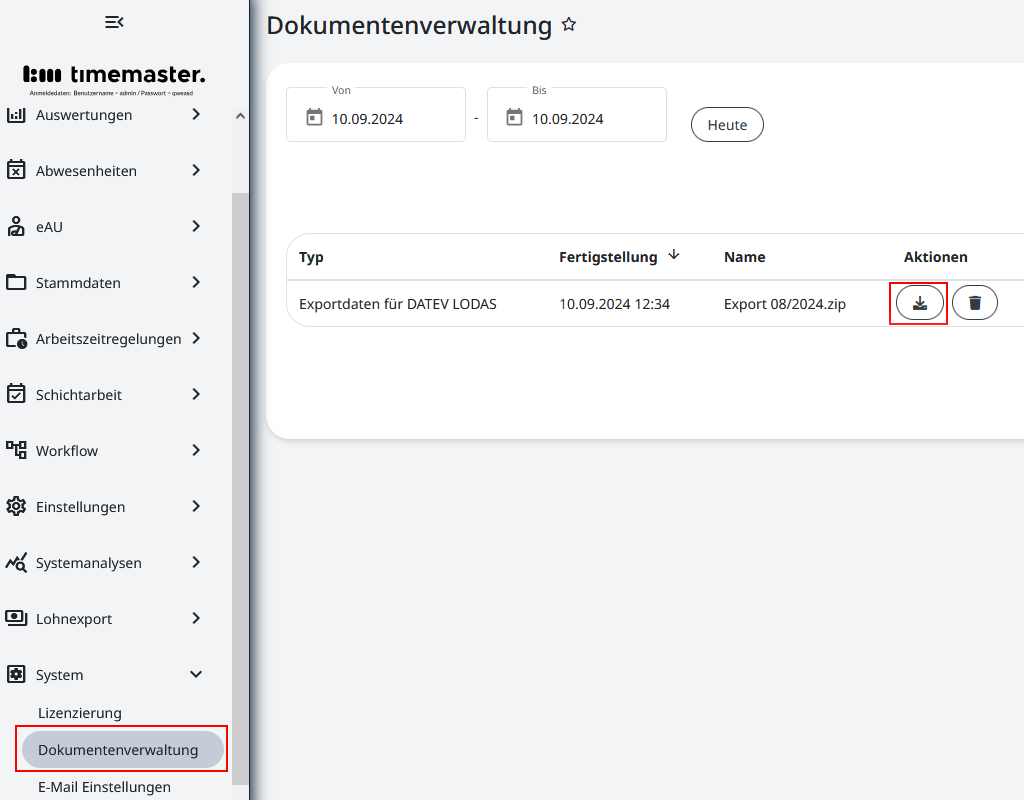Open calendar picker in the Bis field
Viewport: 1024px width, 800px height.
click(x=514, y=118)
